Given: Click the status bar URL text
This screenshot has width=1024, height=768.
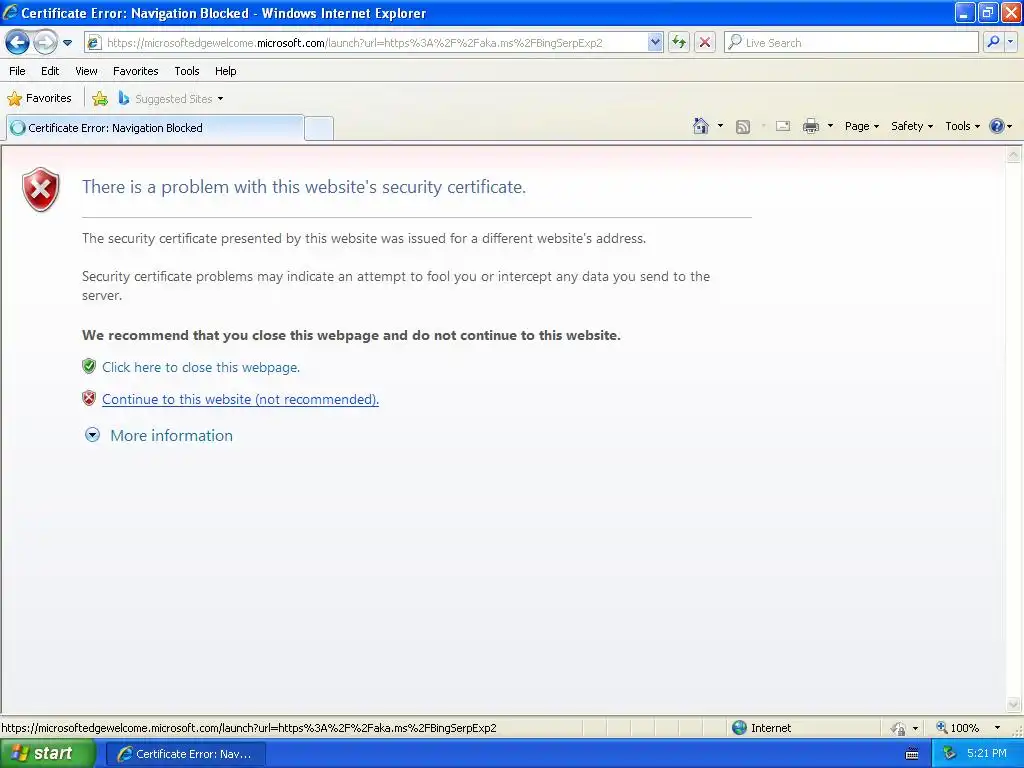Looking at the screenshot, I should [x=249, y=728].
